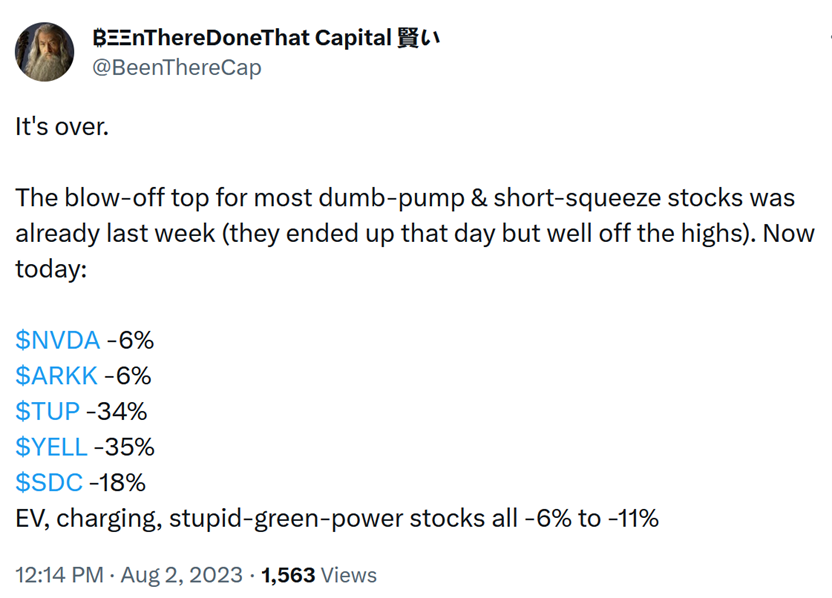Click the EV, charging stocks line

click(x=337, y=518)
